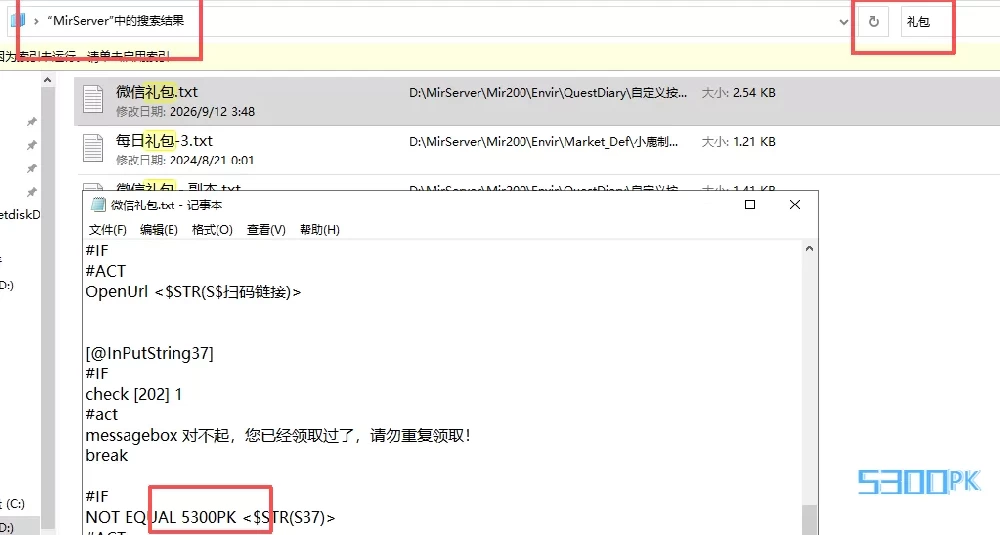Click the folder icon in address bar

18,20
